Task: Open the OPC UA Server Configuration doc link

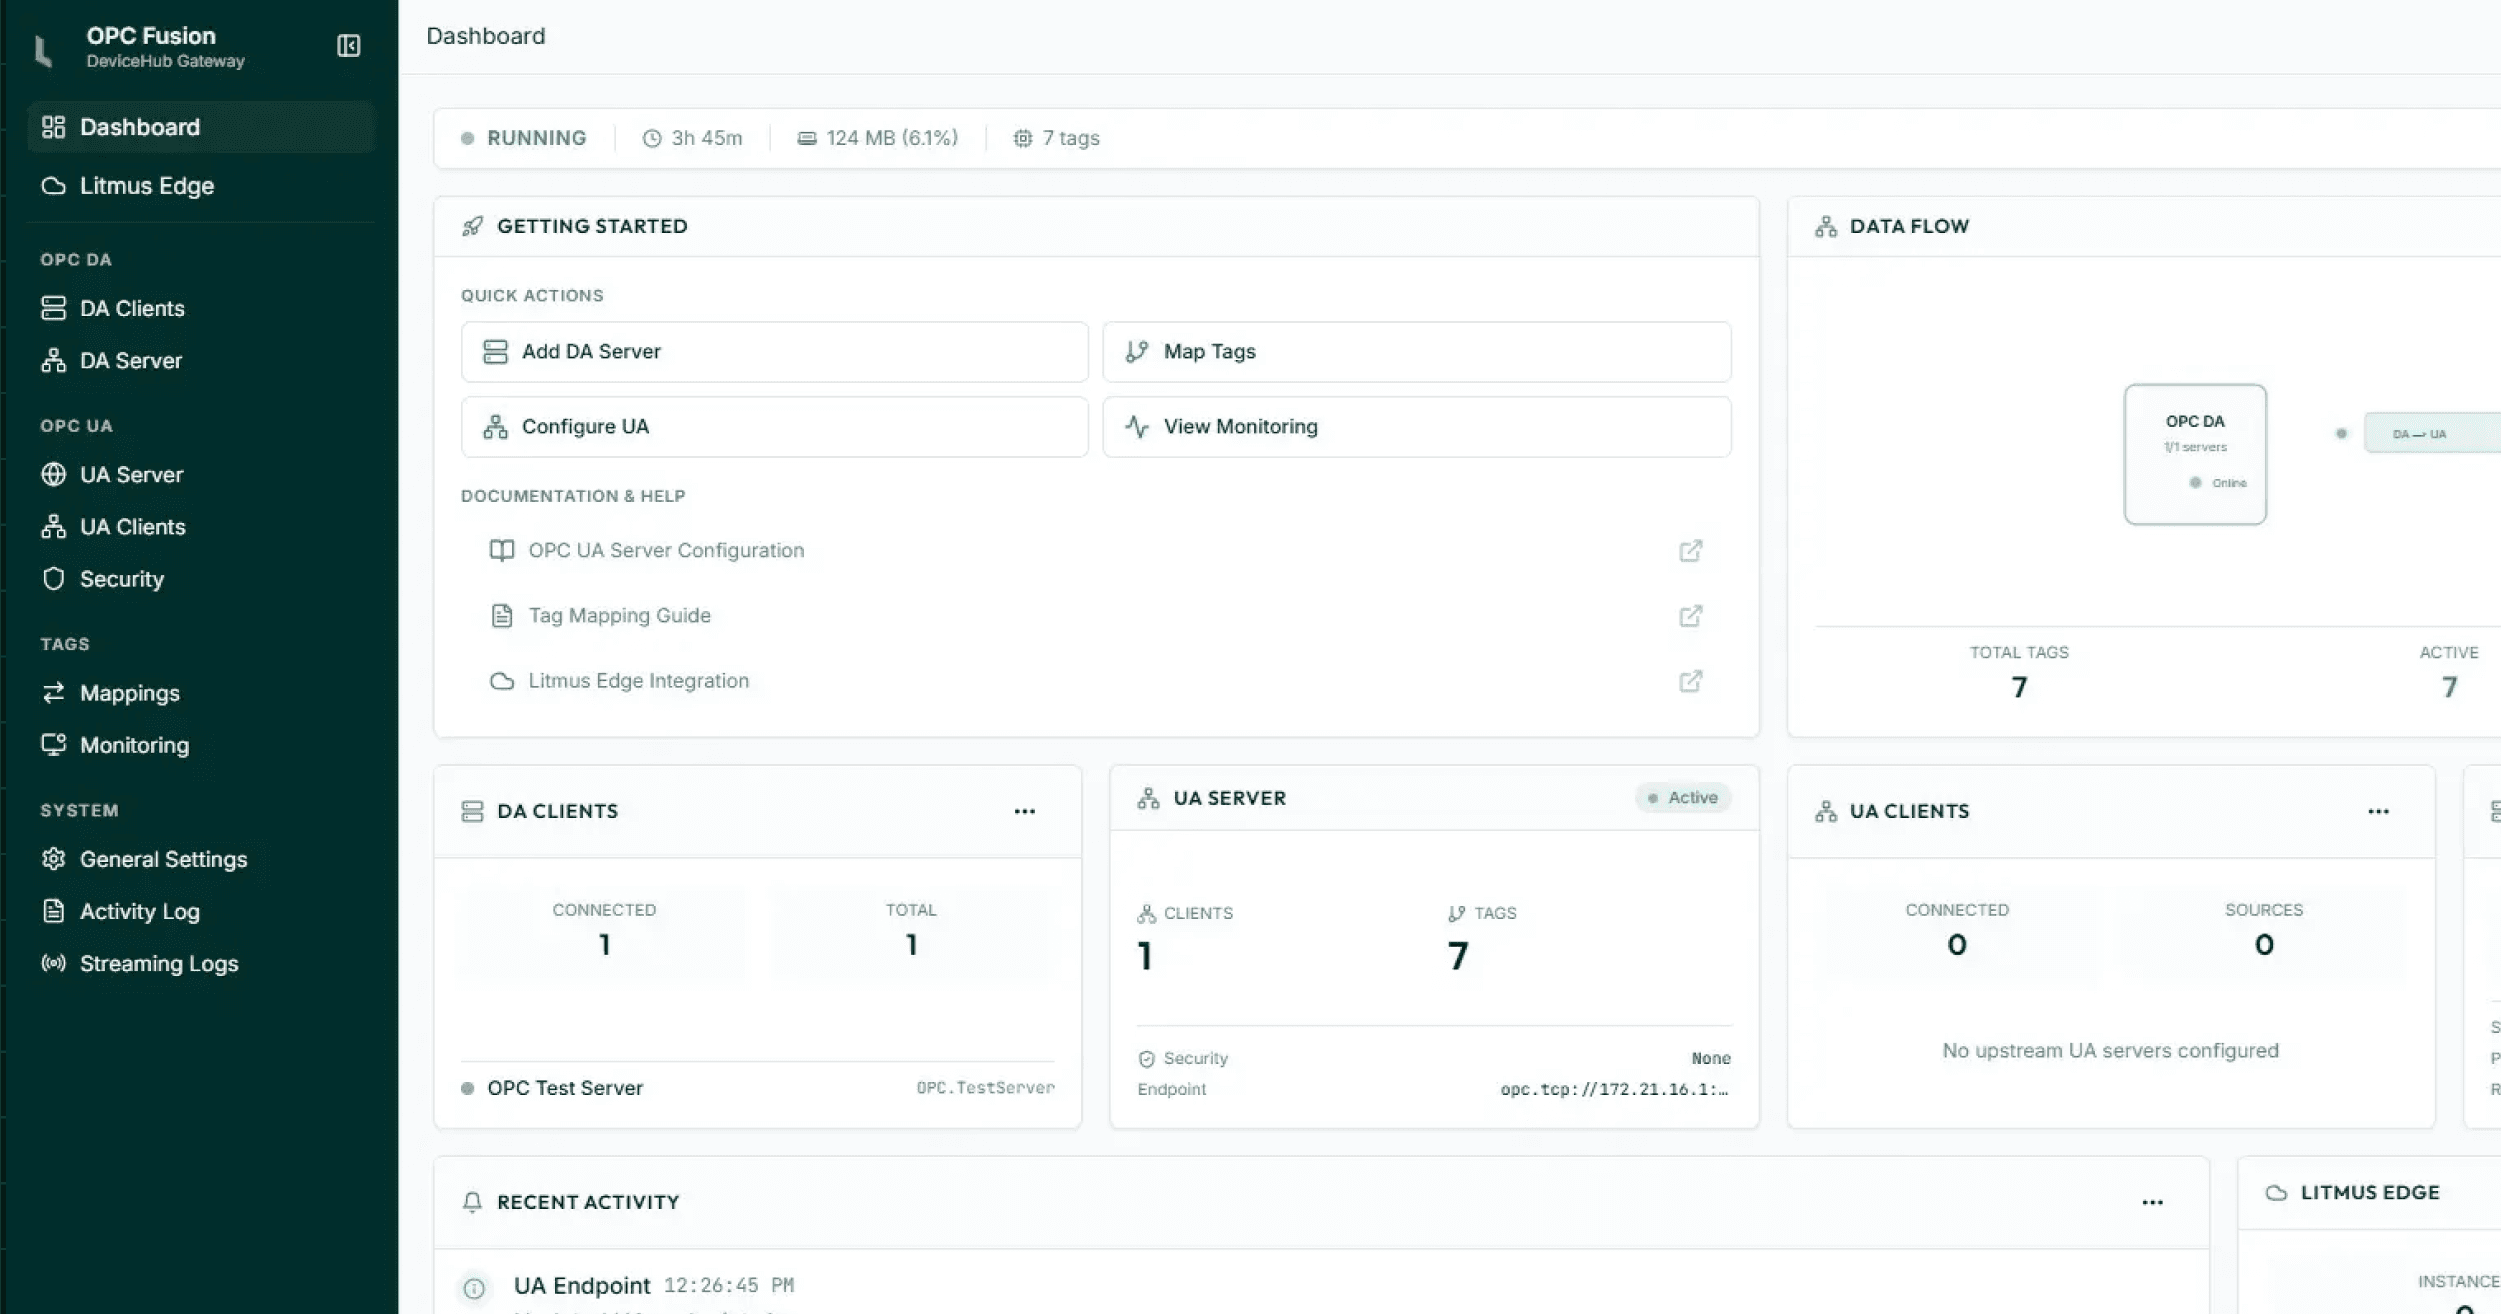Action: pos(1096,550)
